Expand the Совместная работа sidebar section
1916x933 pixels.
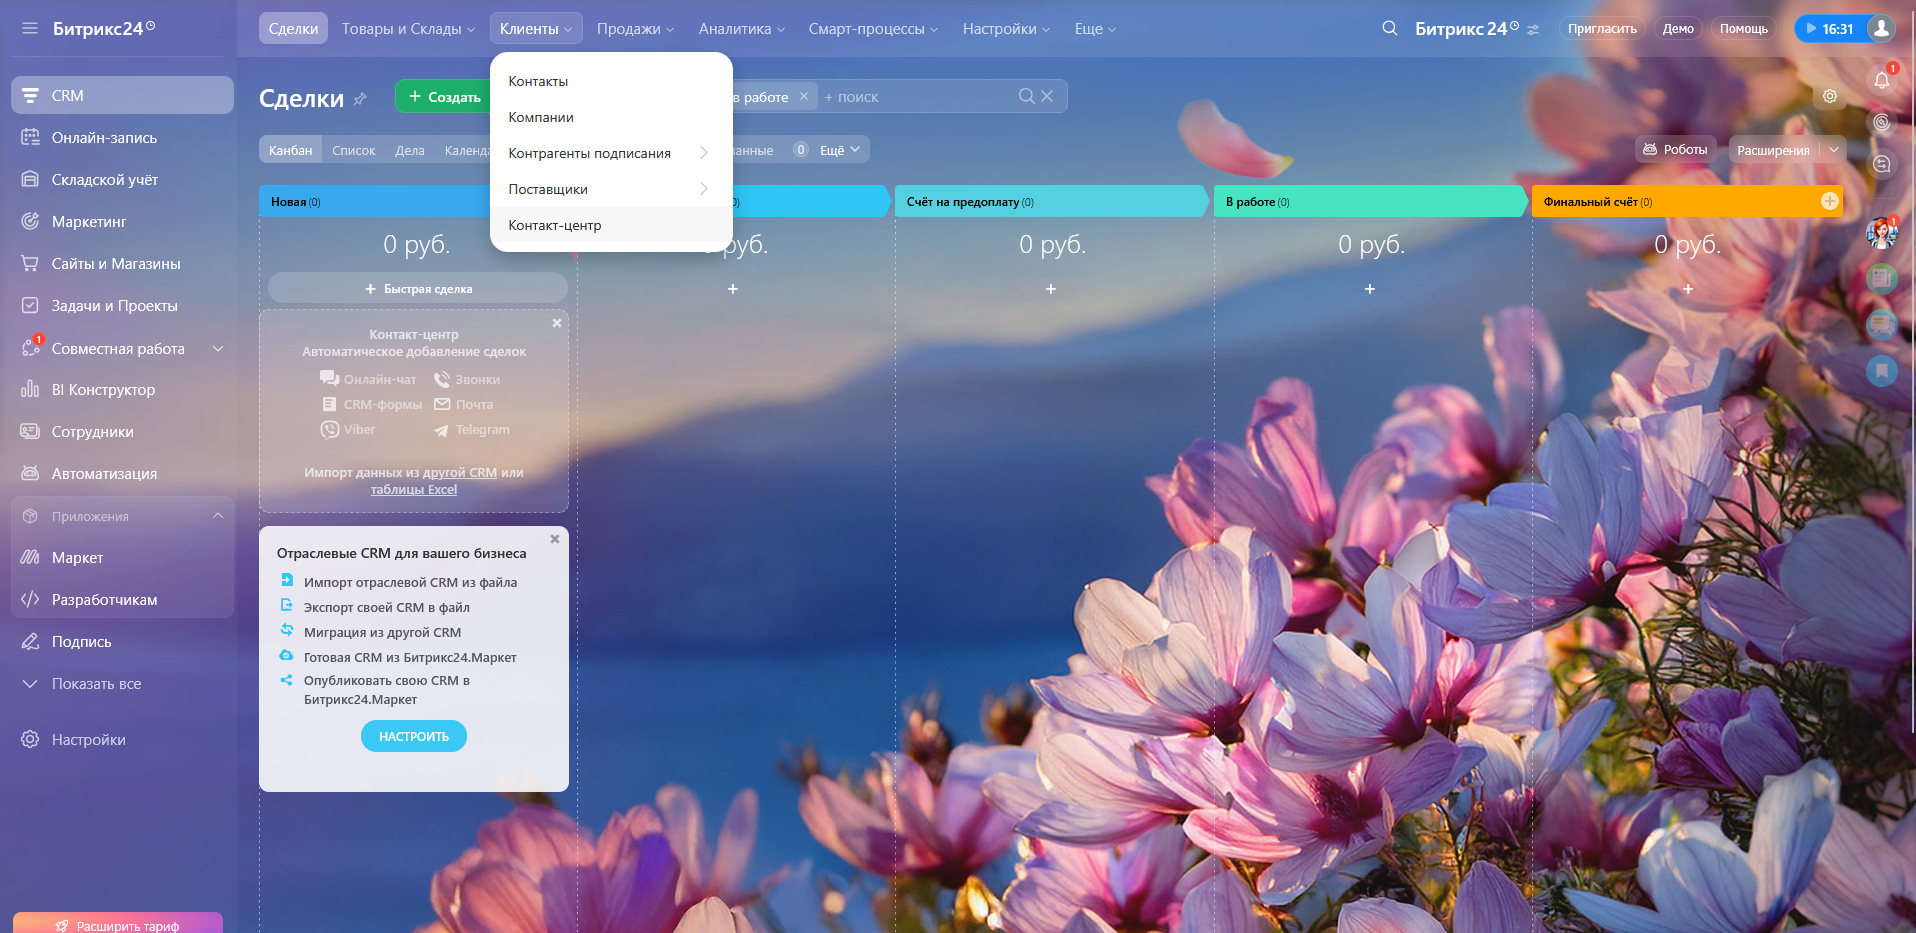pos(218,349)
